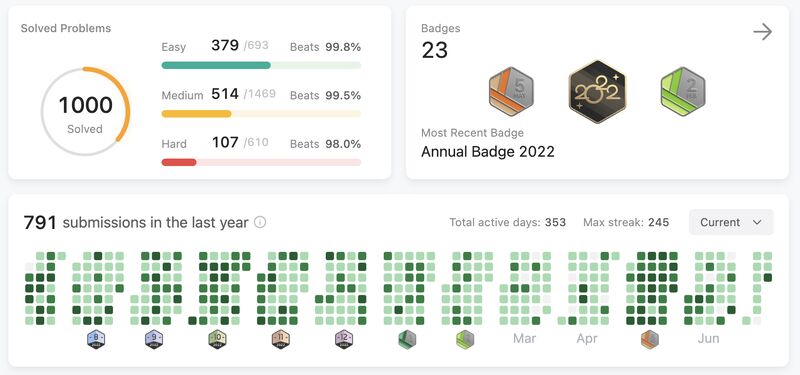Click the month 10 badge below the heatmap
This screenshot has width=800, height=375.
[217, 339]
